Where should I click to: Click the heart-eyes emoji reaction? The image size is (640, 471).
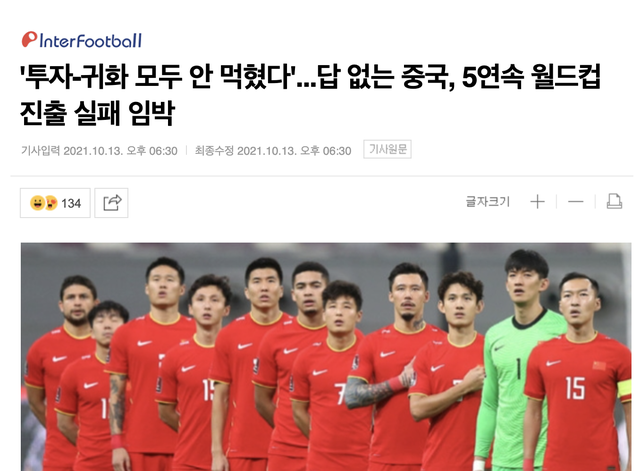click(51, 203)
